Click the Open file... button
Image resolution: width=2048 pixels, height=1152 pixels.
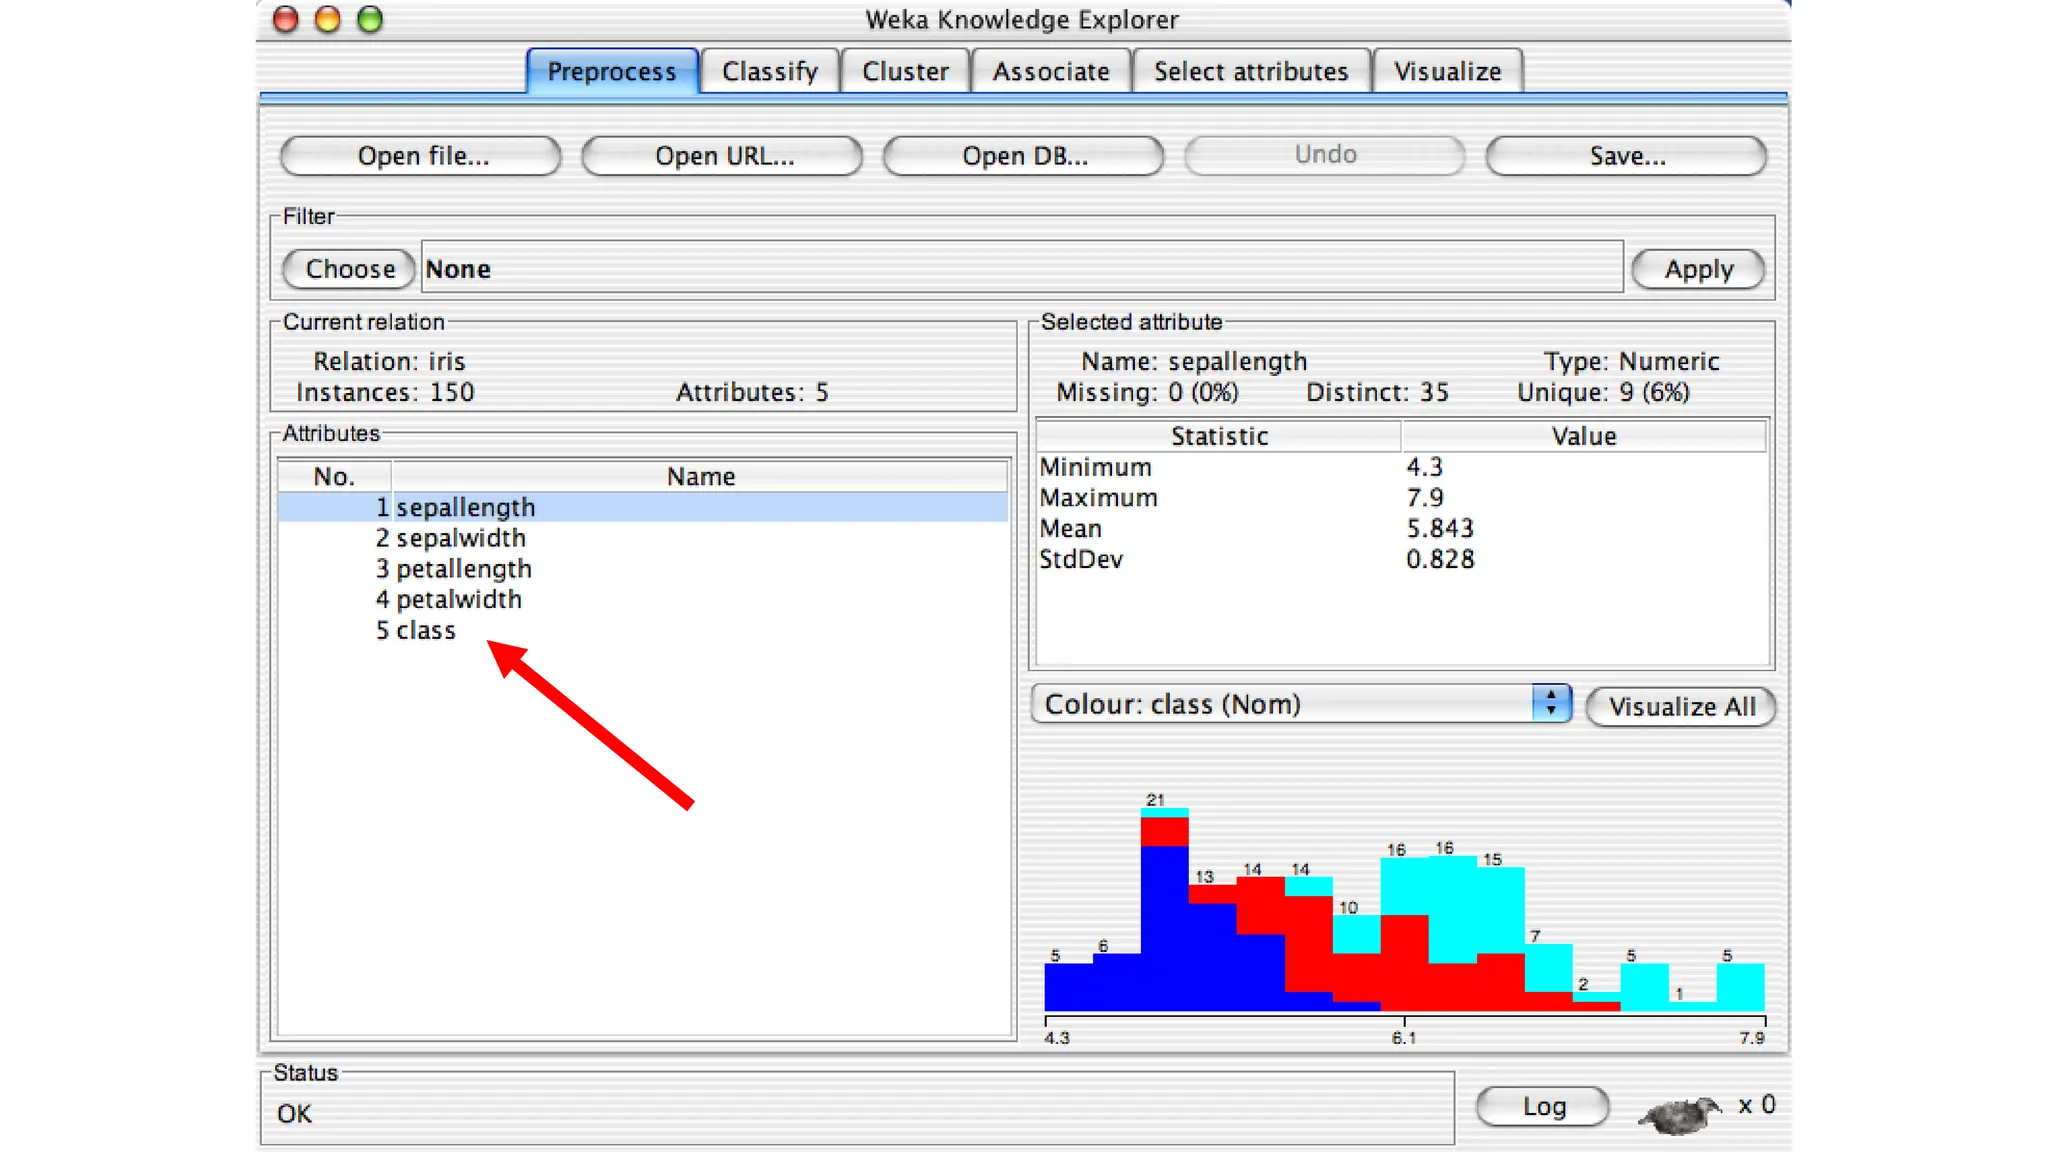pos(422,156)
